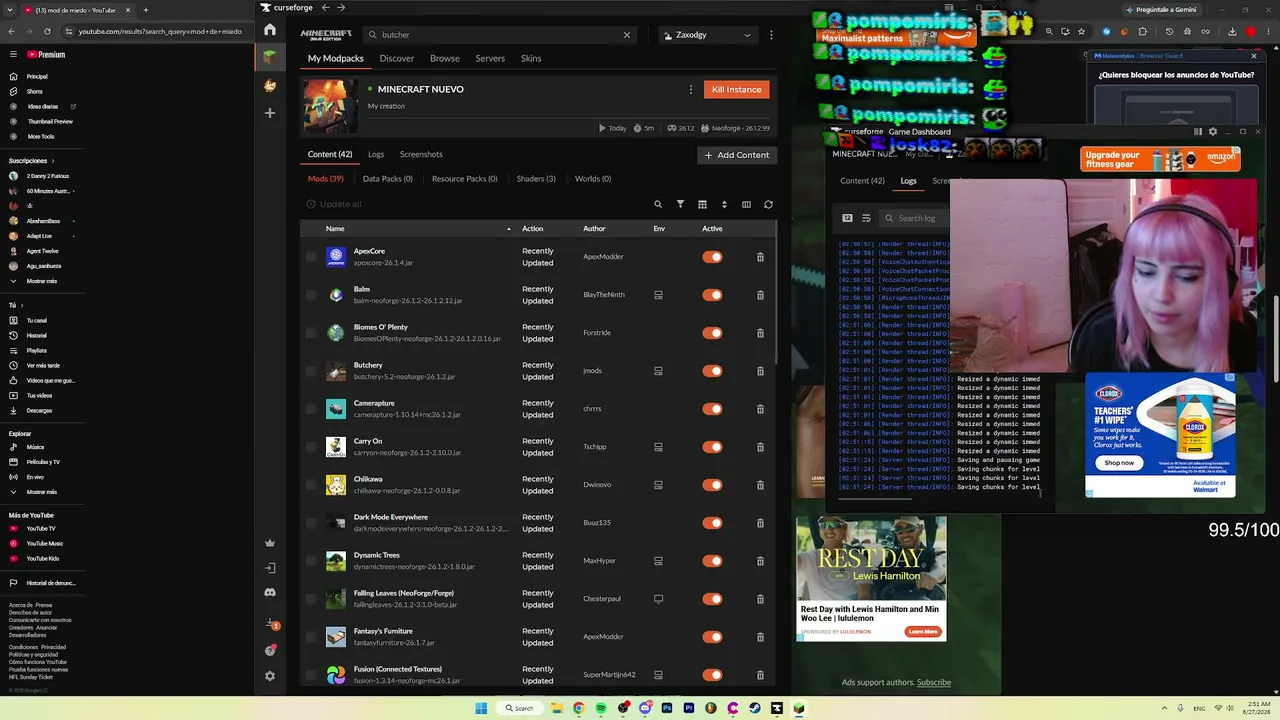Screen dimensions: 1280x720
Task: Open the CurseForge sign-in icon
Action: pos(270,568)
